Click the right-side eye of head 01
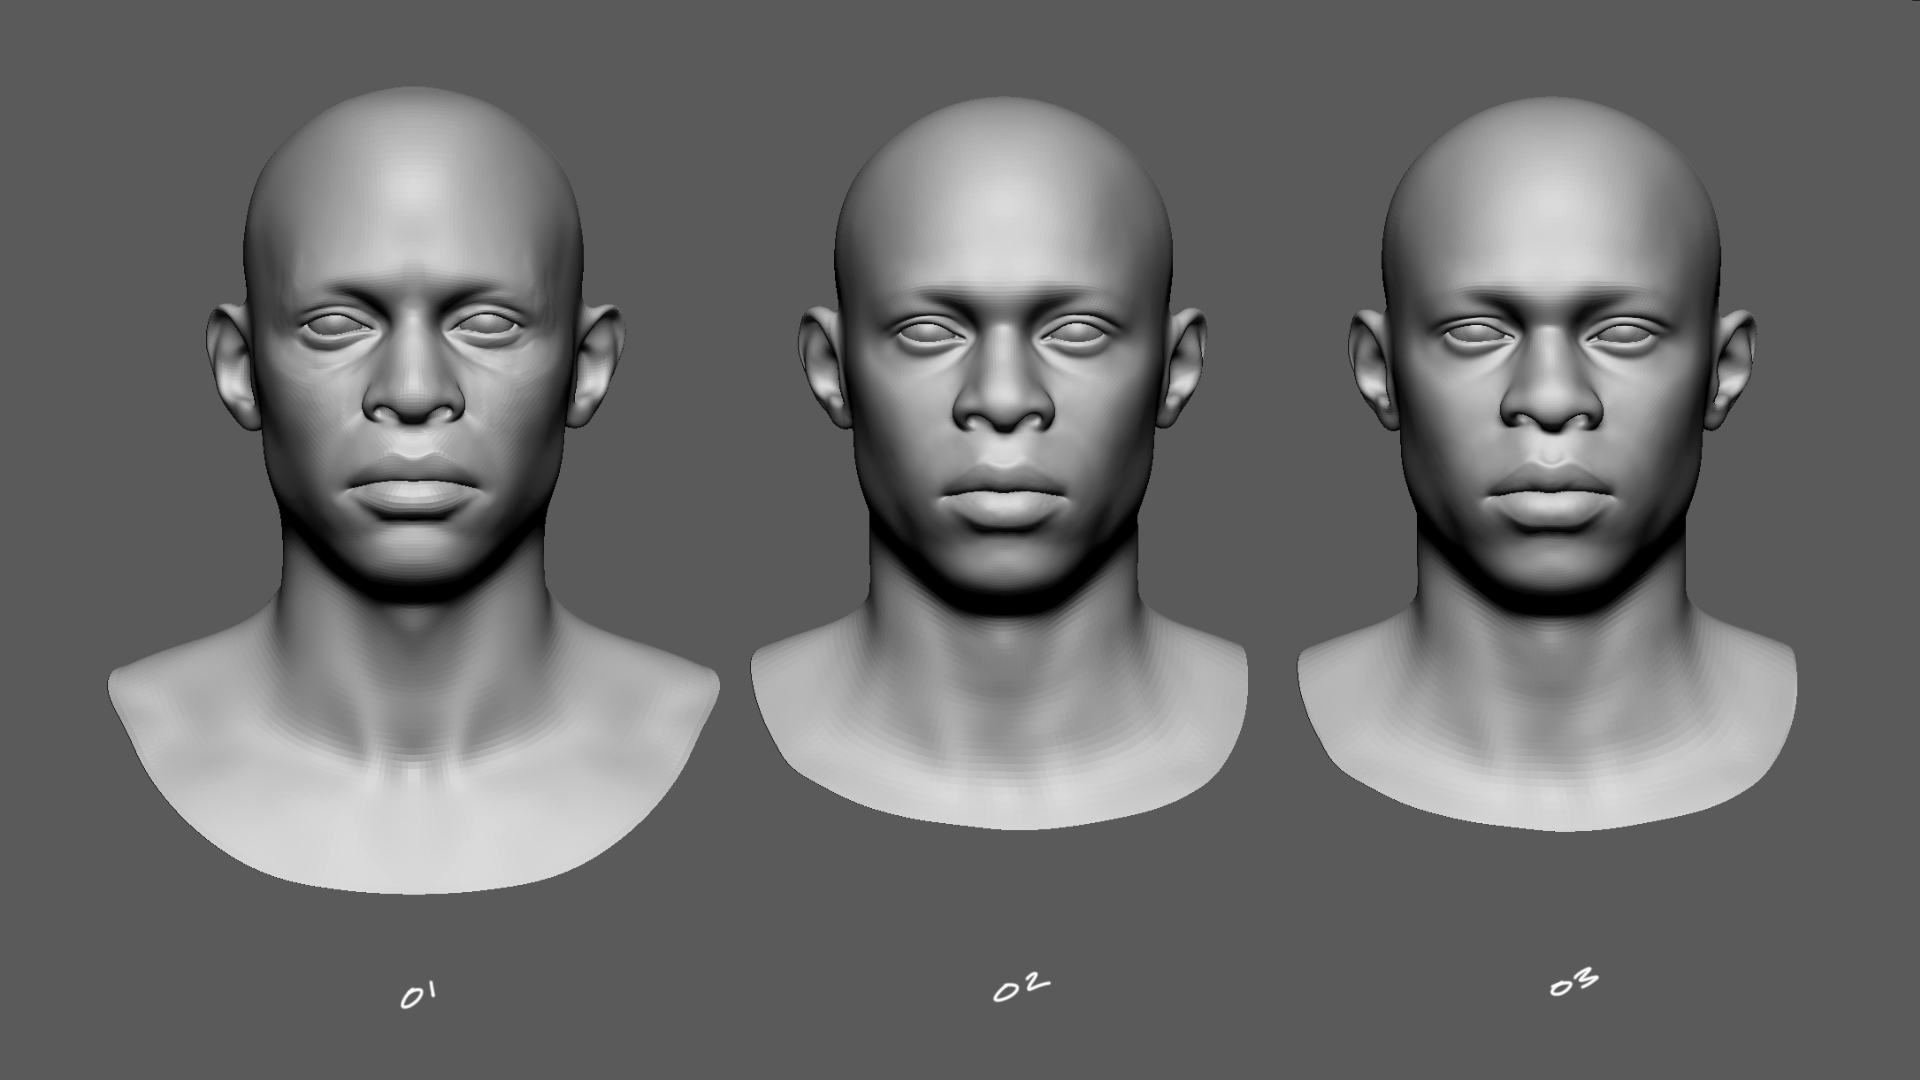1920x1080 pixels. pos(487,326)
